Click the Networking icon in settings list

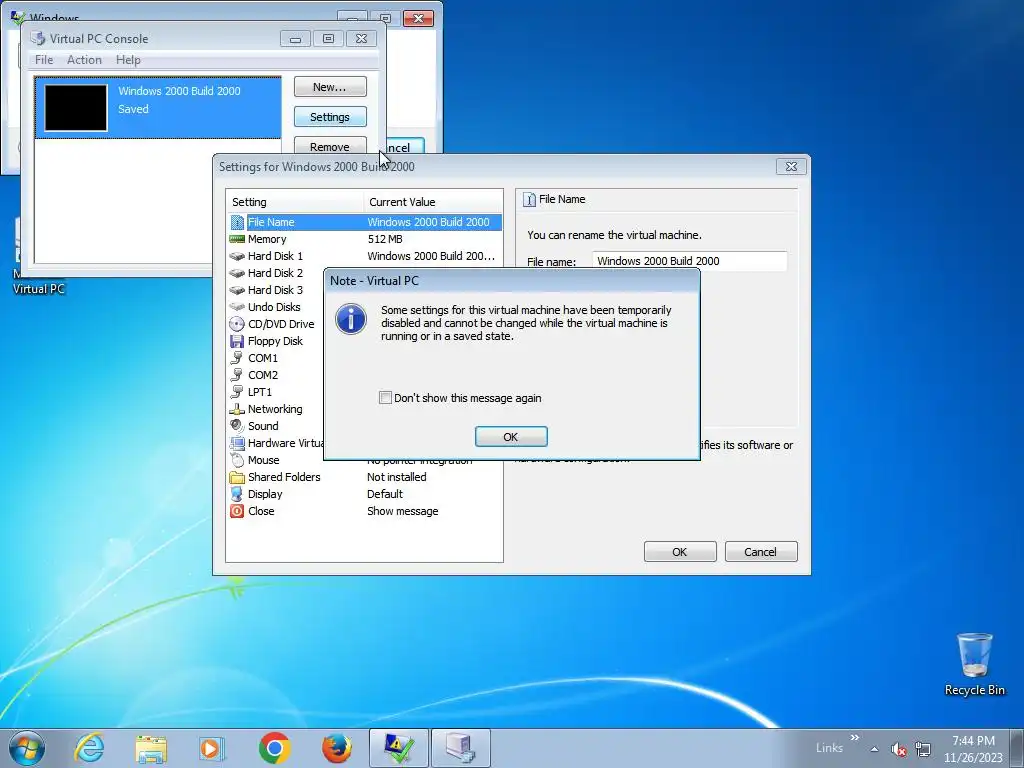tap(237, 409)
